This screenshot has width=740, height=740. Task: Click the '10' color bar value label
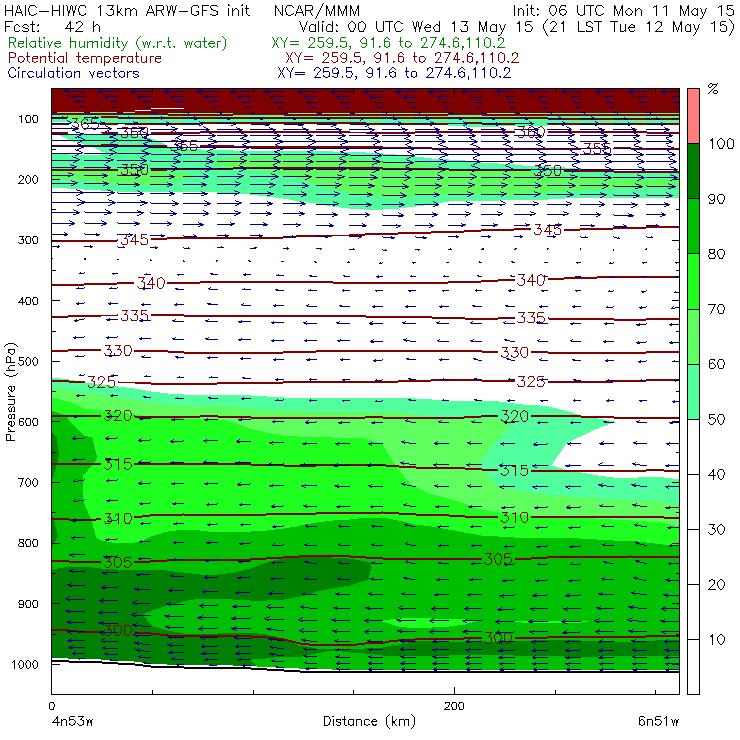click(716, 639)
